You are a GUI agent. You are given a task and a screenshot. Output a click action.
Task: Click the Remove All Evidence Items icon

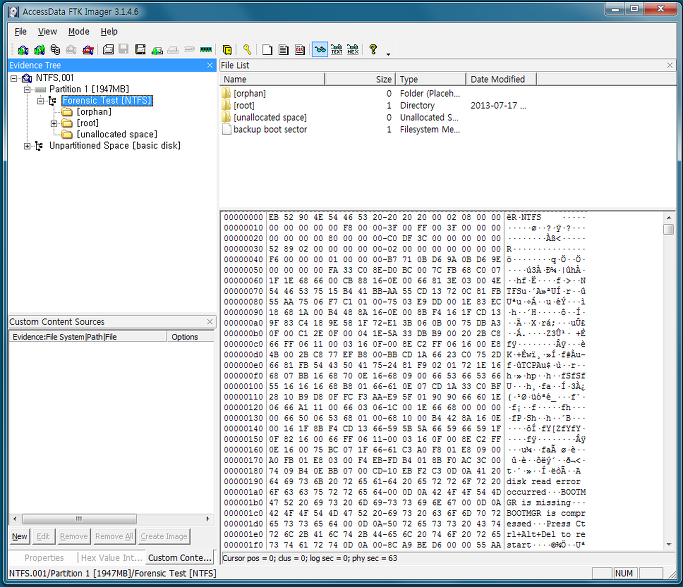[88, 50]
